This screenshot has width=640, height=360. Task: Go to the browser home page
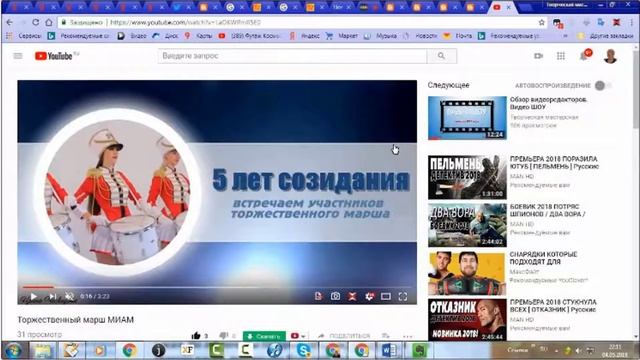click(x=49, y=22)
